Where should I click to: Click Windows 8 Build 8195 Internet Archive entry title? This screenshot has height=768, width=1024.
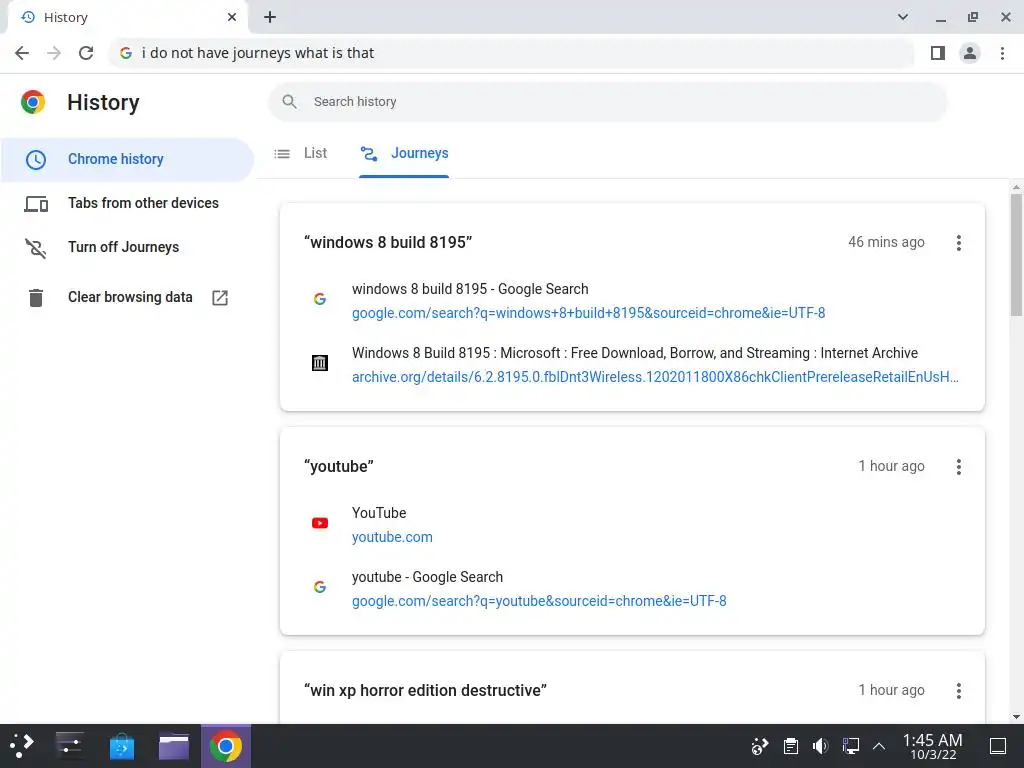pos(635,353)
